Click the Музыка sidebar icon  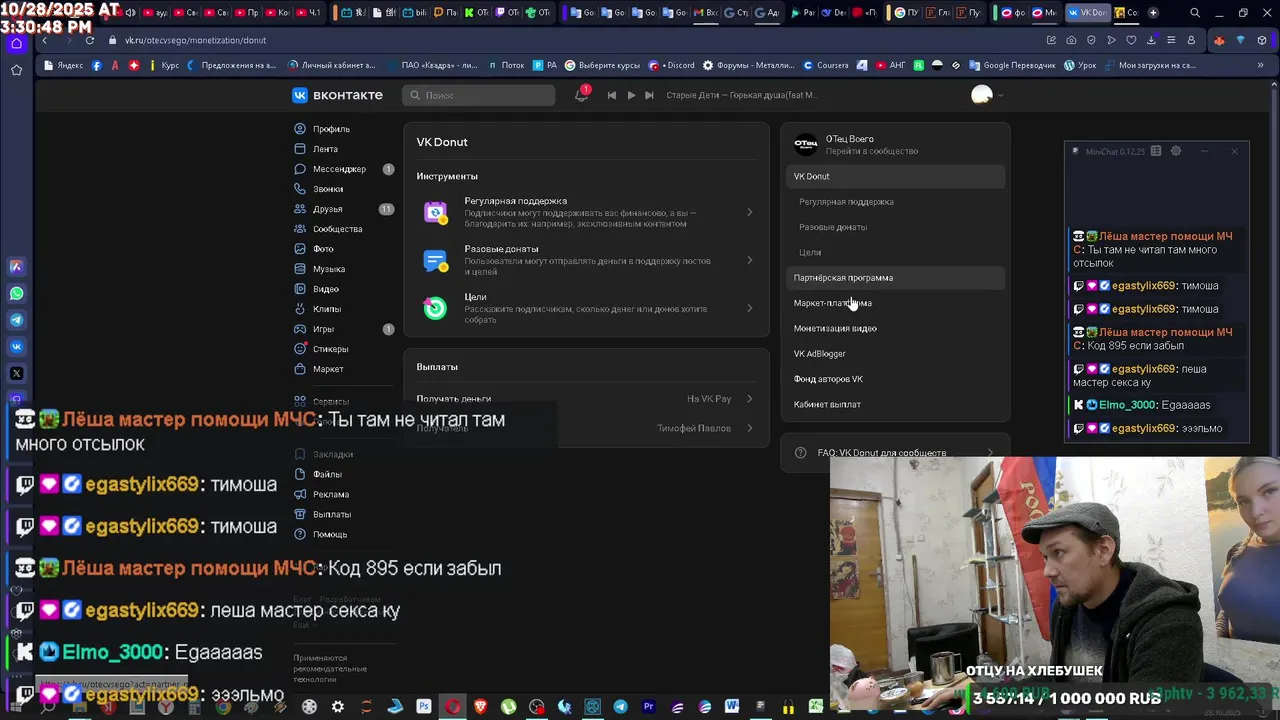pos(300,269)
